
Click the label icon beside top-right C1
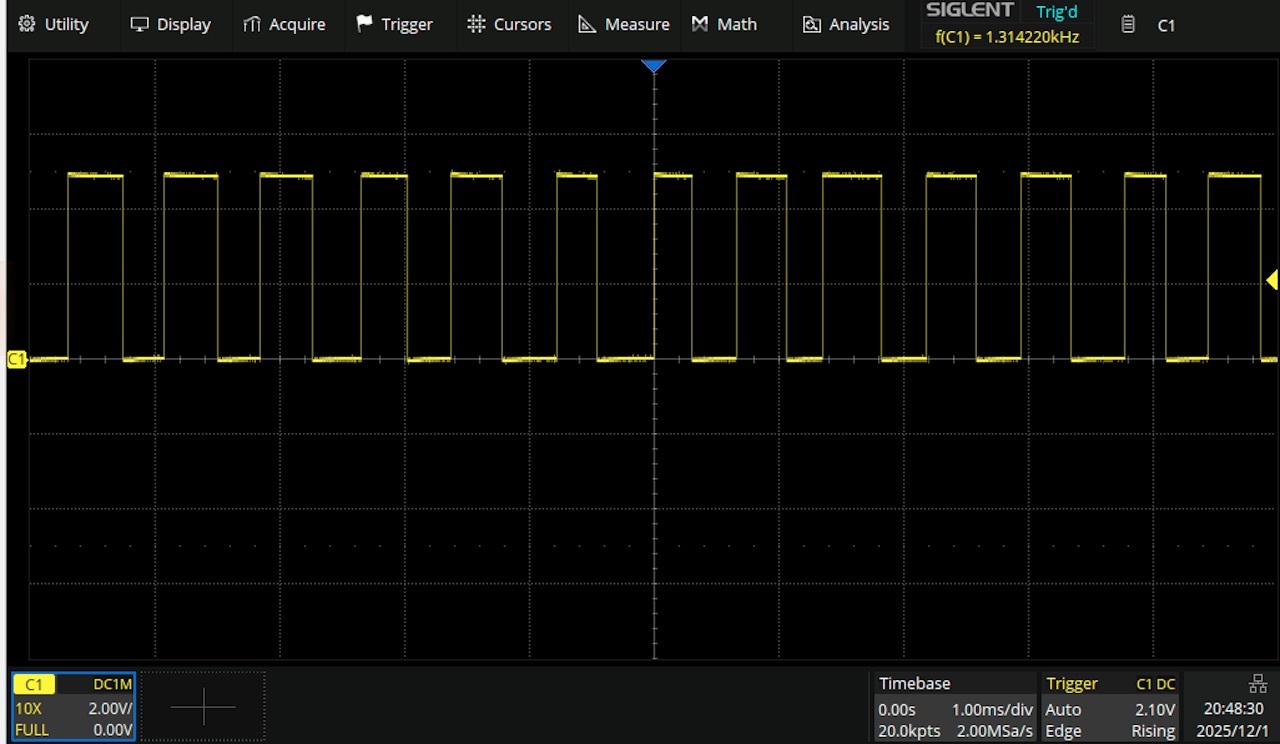(x=1128, y=25)
